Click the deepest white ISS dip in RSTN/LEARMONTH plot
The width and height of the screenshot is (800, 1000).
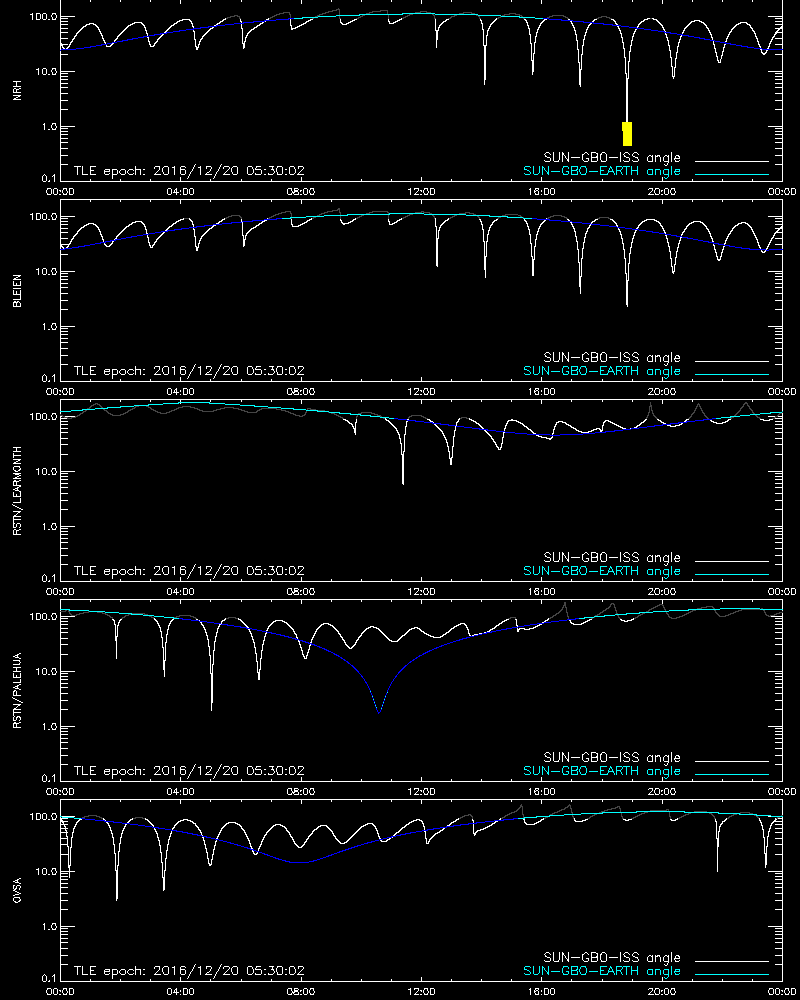coord(403,482)
